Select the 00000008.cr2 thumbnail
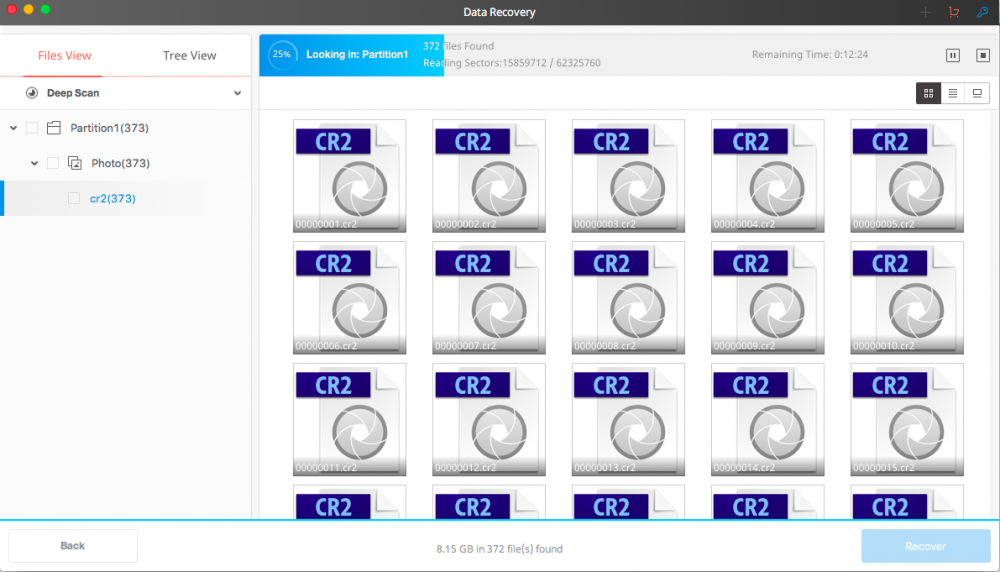1000x572 pixels. point(628,297)
